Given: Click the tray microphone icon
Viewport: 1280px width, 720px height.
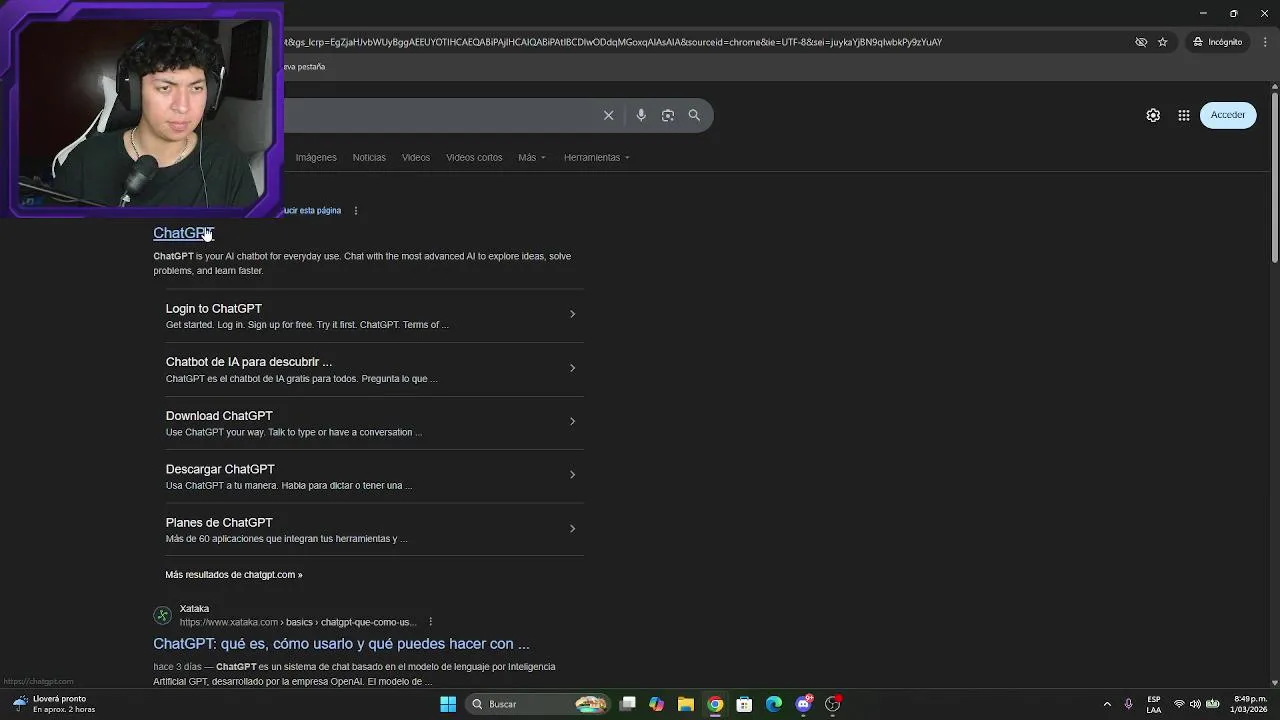Looking at the screenshot, I should tap(1128, 704).
